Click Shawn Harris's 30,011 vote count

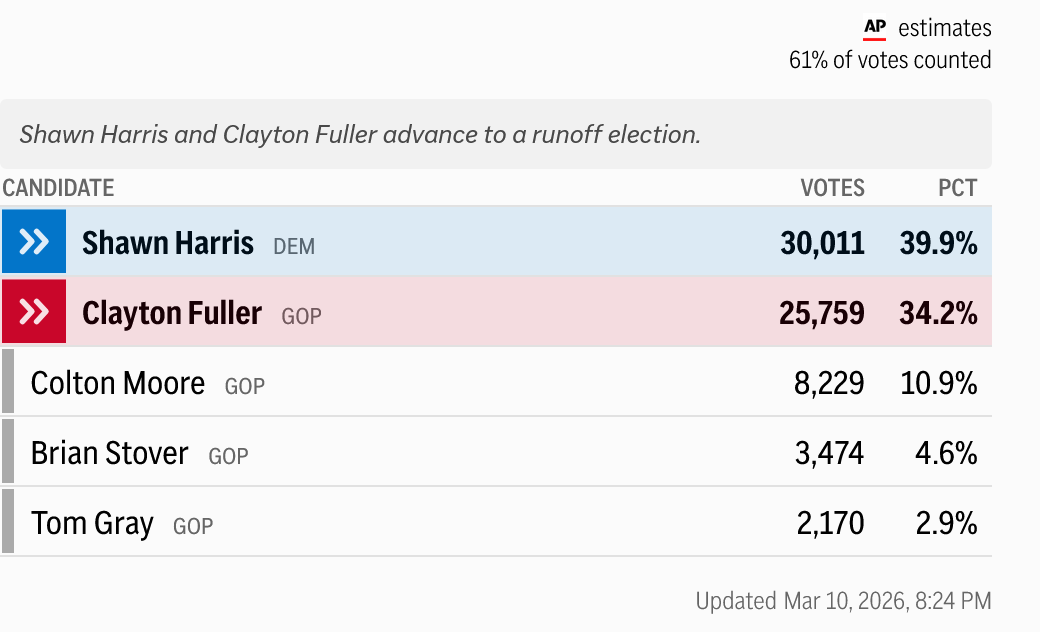[x=822, y=243]
